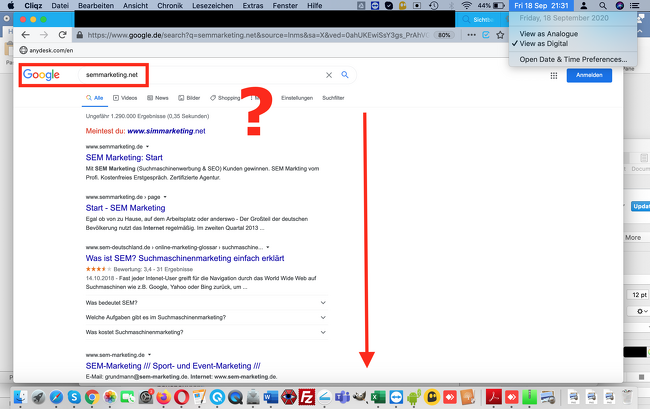Click the browser back arrow
The image size is (650, 409).
[x=26, y=34]
